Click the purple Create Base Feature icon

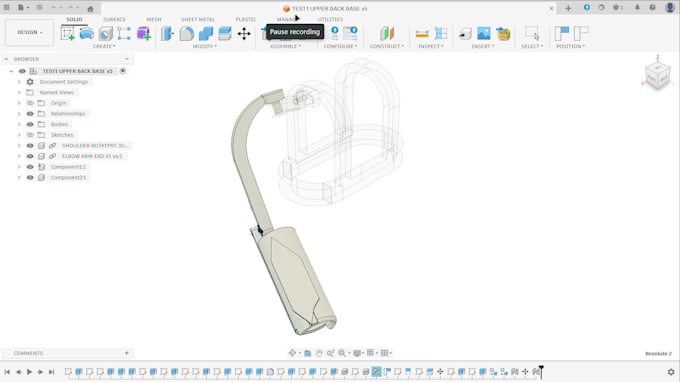point(144,33)
